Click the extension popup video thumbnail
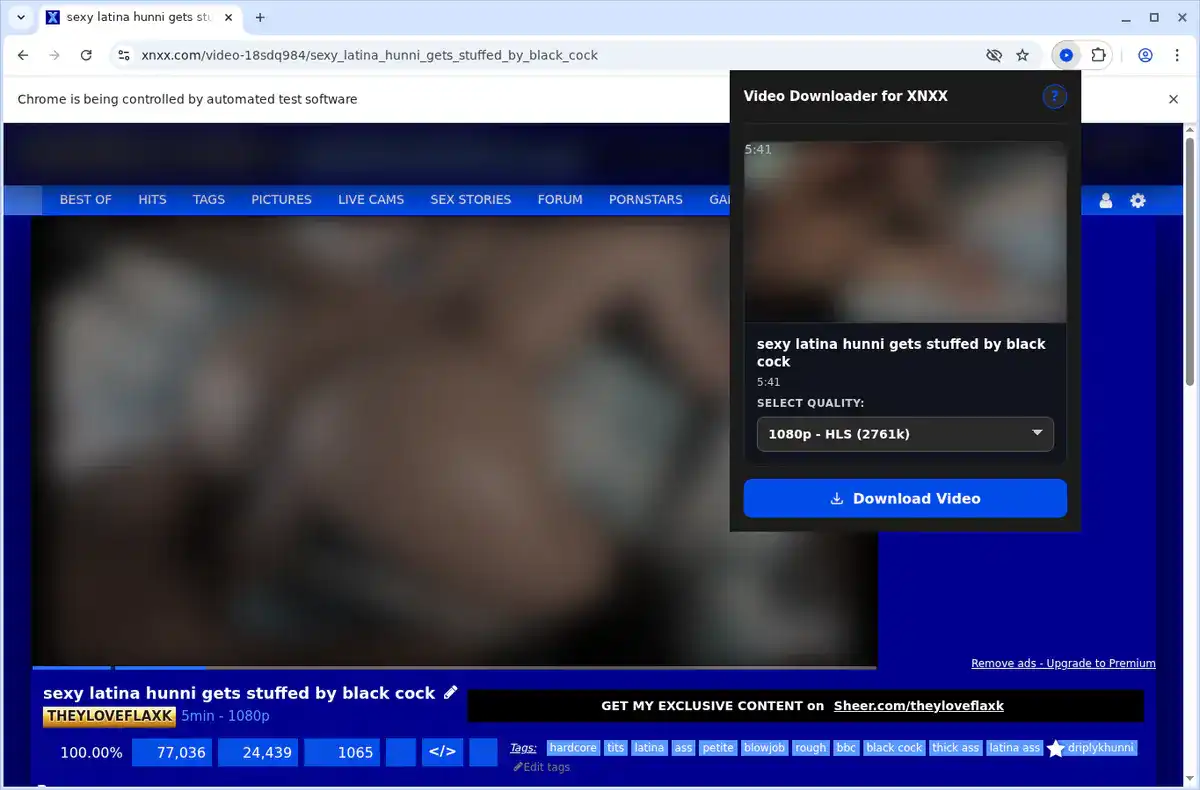1200x790 pixels. [905, 231]
